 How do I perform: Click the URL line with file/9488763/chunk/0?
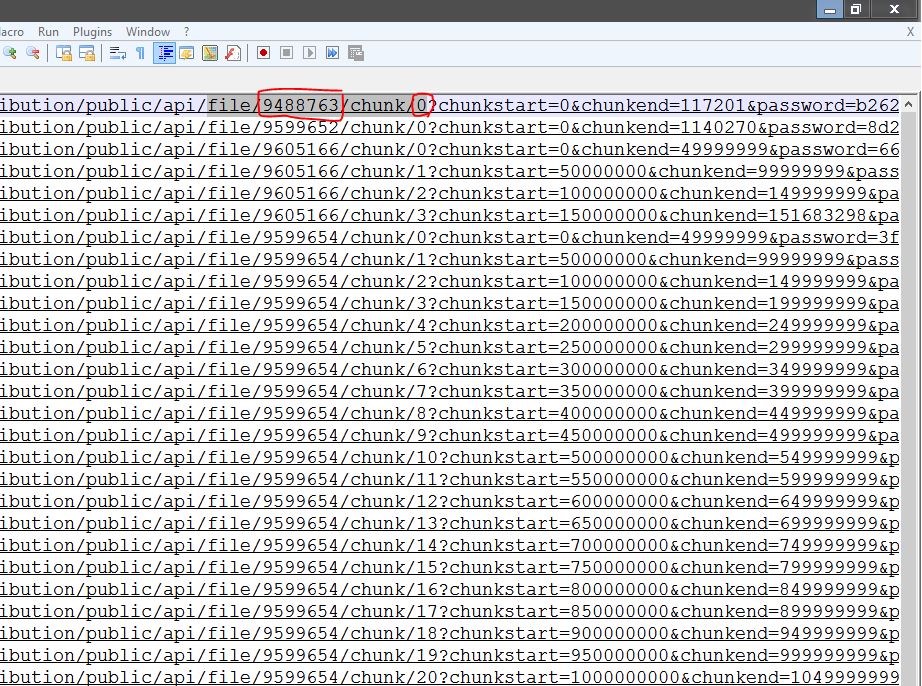(450, 106)
